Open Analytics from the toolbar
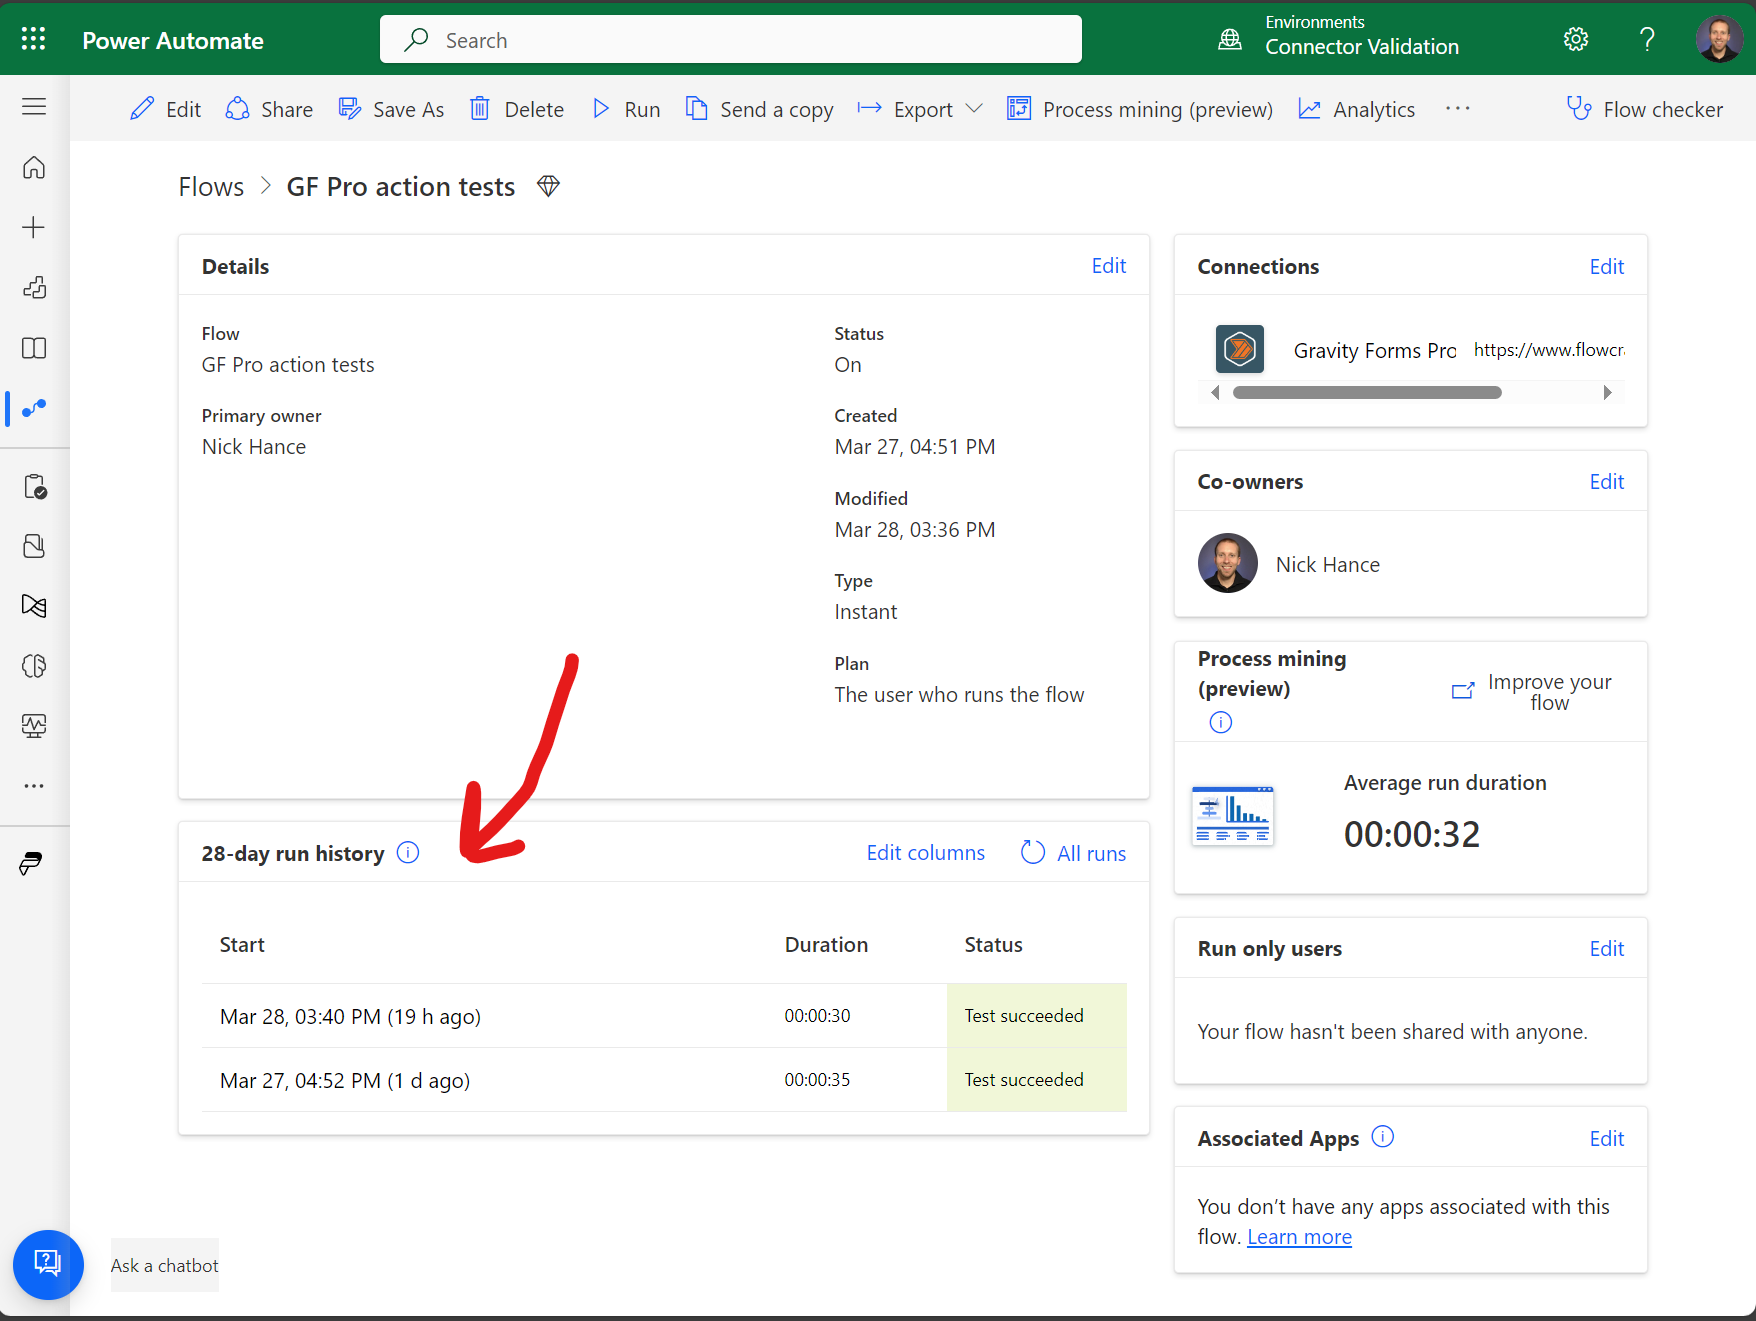The height and width of the screenshot is (1321, 1756). tap(1357, 109)
